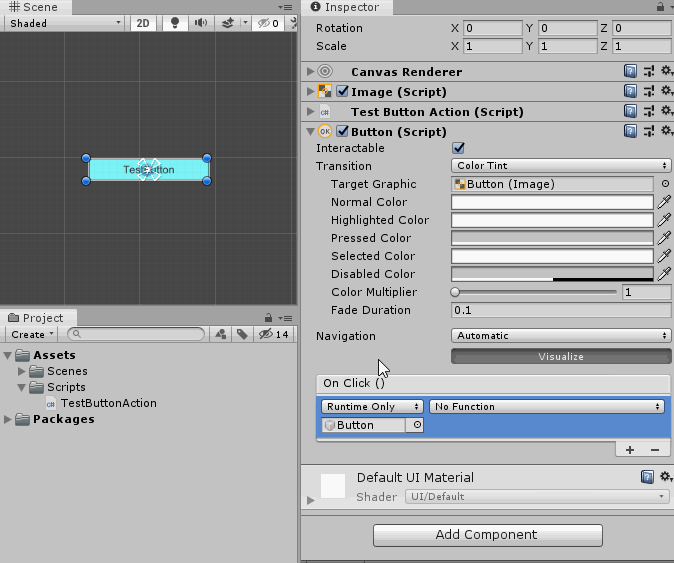The image size is (674, 563).
Task: Click the Add Component button
Action: (x=487, y=535)
